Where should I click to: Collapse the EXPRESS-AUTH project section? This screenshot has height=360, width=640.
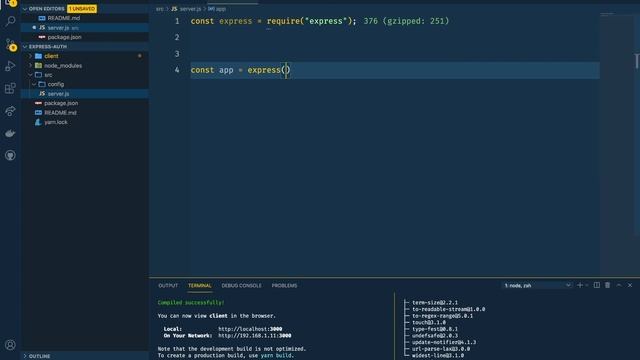pos(25,47)
